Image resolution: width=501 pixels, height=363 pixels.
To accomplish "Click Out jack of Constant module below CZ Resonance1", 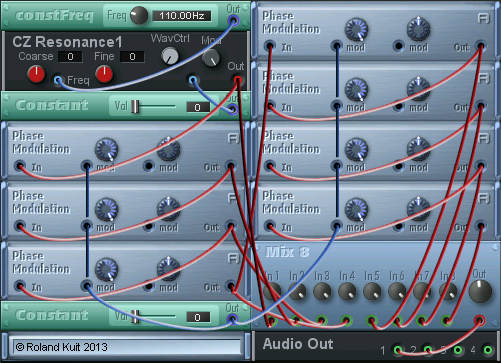I will [233, 109].
